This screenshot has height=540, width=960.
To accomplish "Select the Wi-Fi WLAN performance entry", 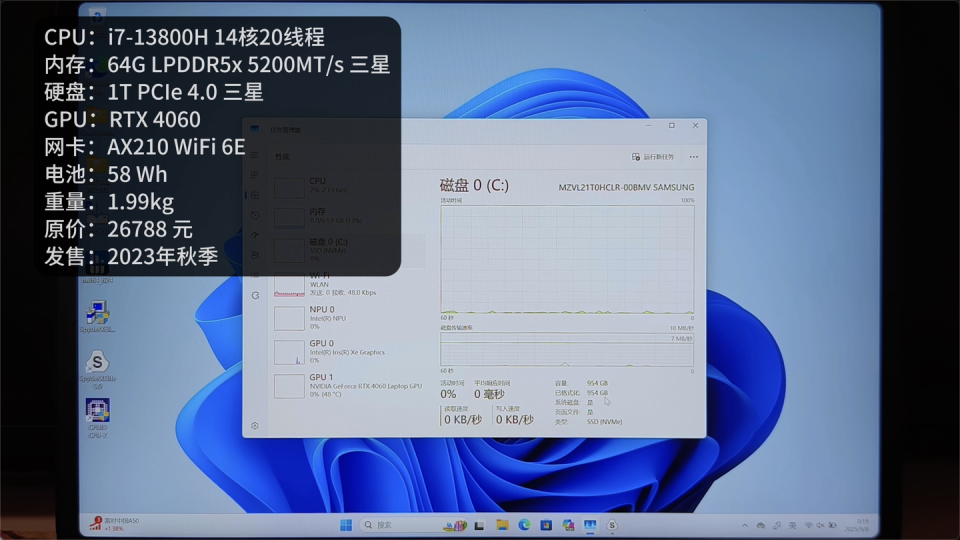I will [349, 284].
